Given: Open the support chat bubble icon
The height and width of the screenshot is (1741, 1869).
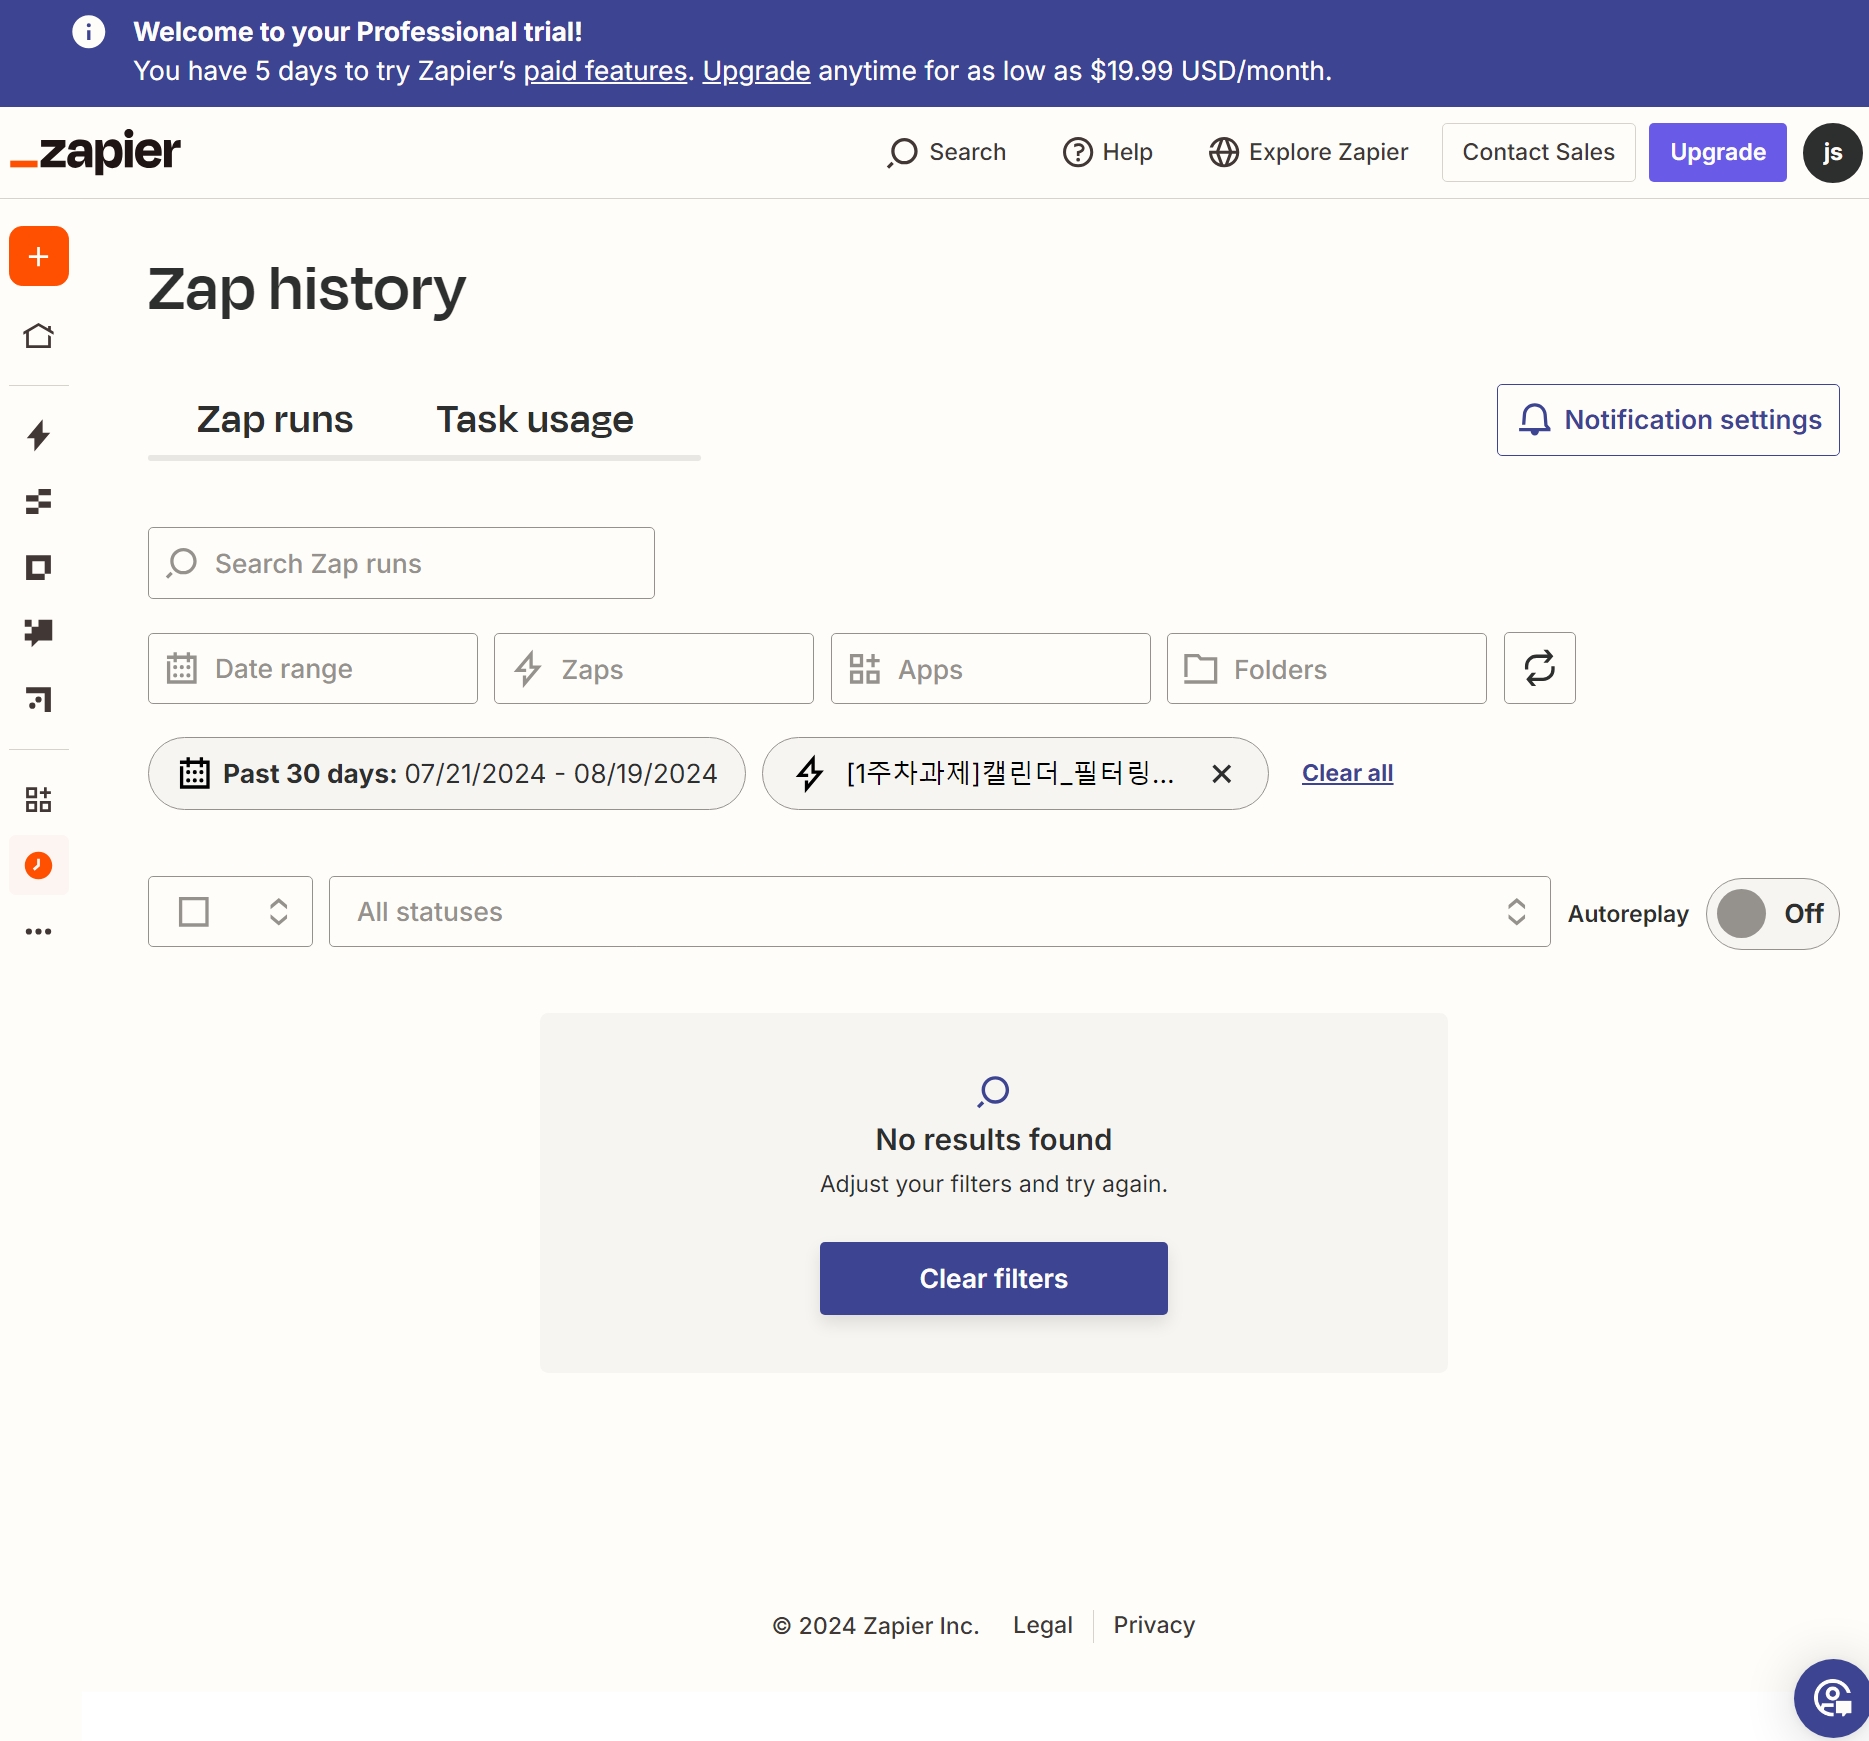Looking at the screenshot, I should click(x=1832, y=1698).
